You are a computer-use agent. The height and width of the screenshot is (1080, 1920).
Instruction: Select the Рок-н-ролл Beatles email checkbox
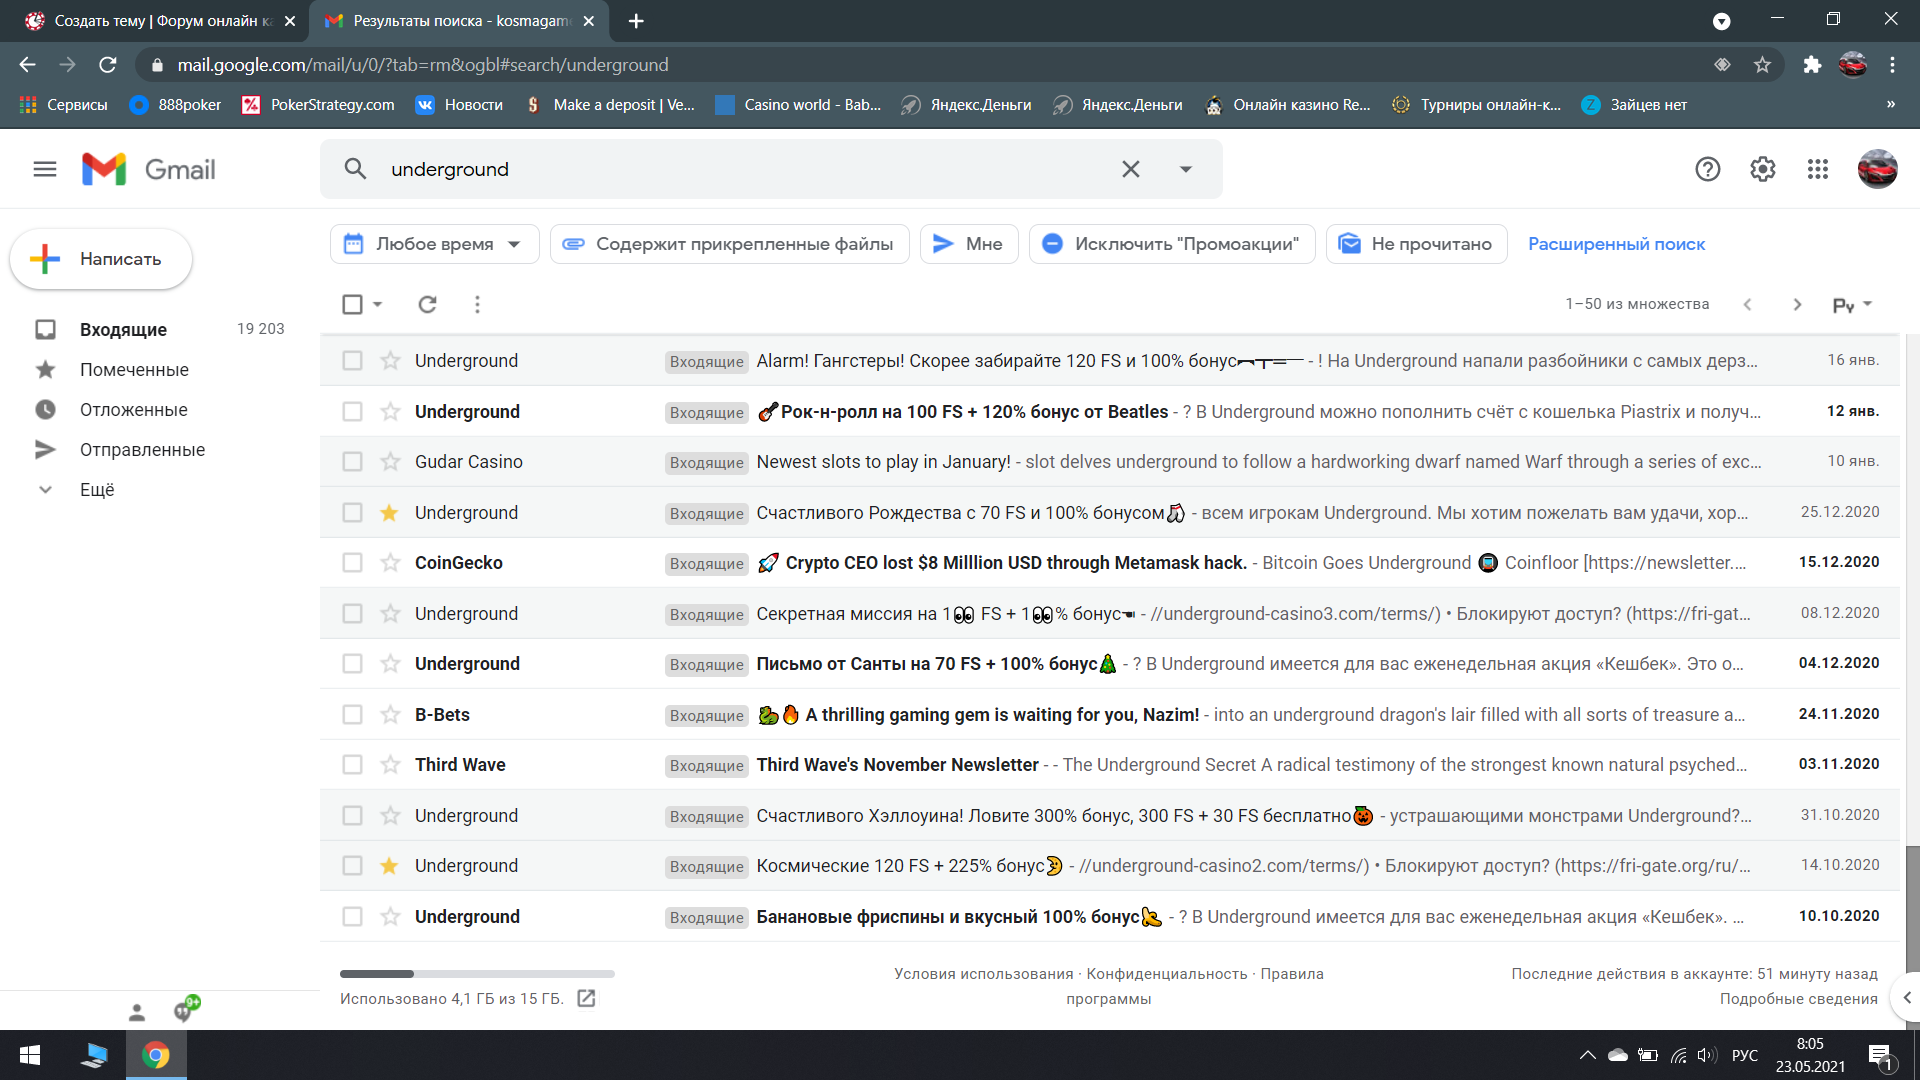point(352,411)
